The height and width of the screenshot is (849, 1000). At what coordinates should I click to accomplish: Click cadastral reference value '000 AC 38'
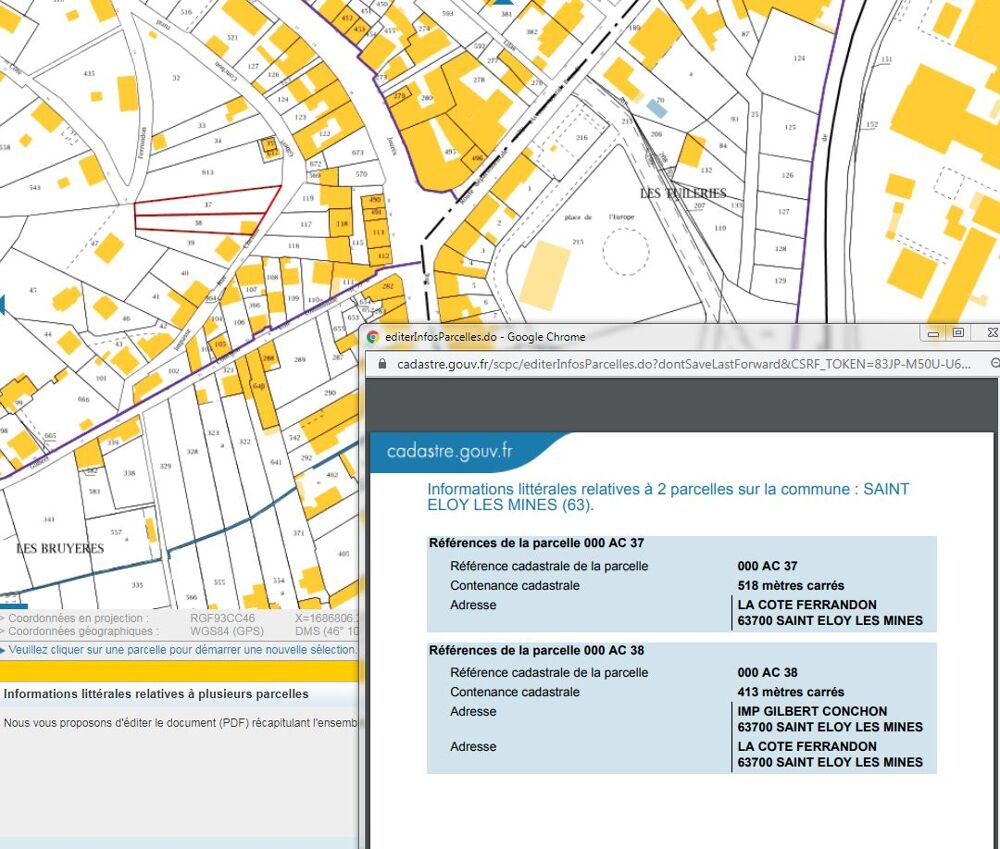coord(767,673)
